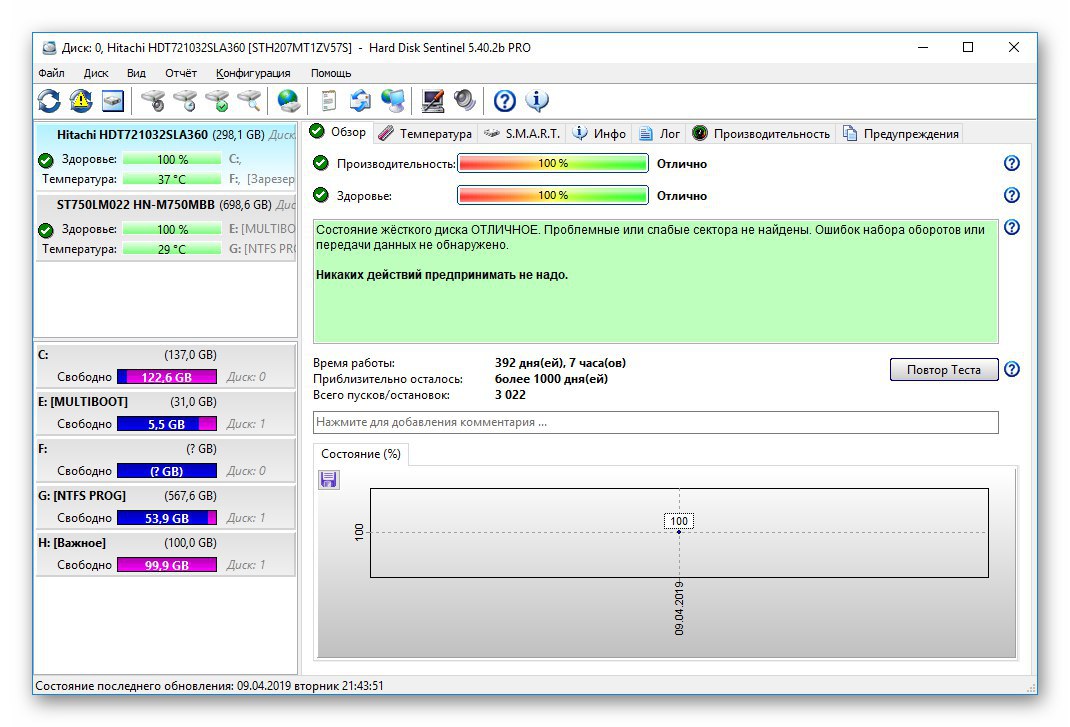The image size is (1070, 727).
Task: Click the comment input field
Action: [x=656, y=422]
